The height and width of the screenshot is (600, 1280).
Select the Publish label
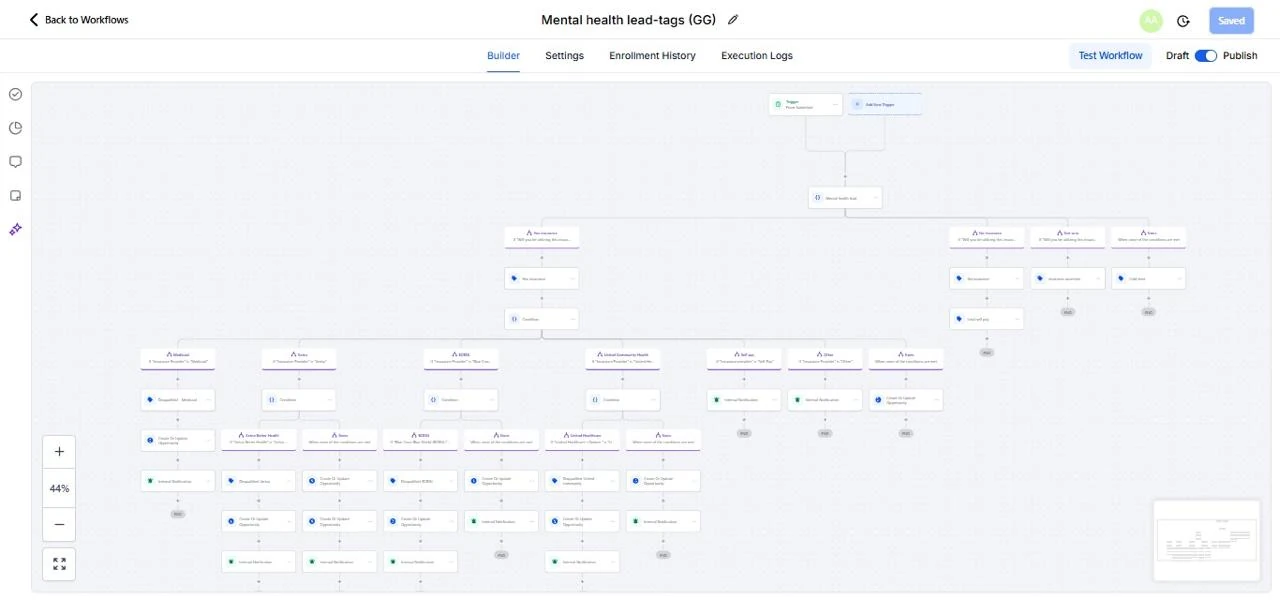1240,56
